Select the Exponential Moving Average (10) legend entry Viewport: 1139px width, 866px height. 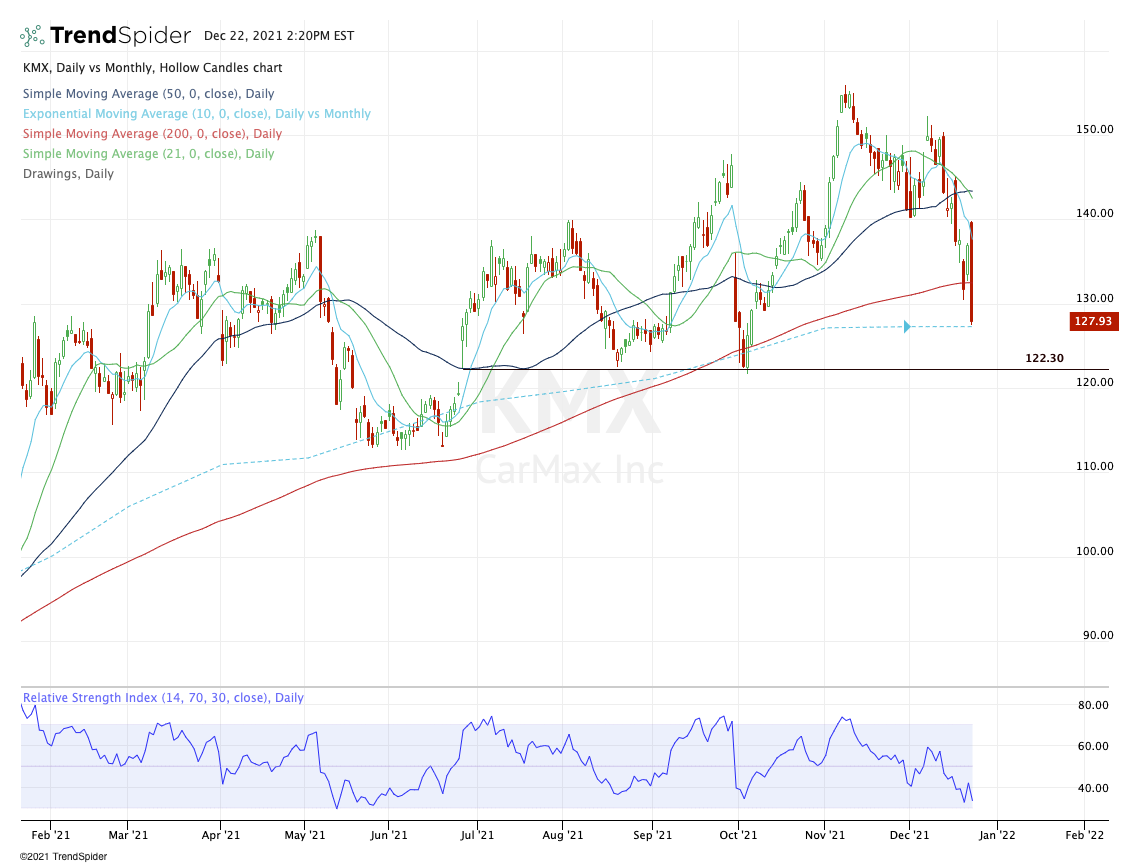point(197,113)
